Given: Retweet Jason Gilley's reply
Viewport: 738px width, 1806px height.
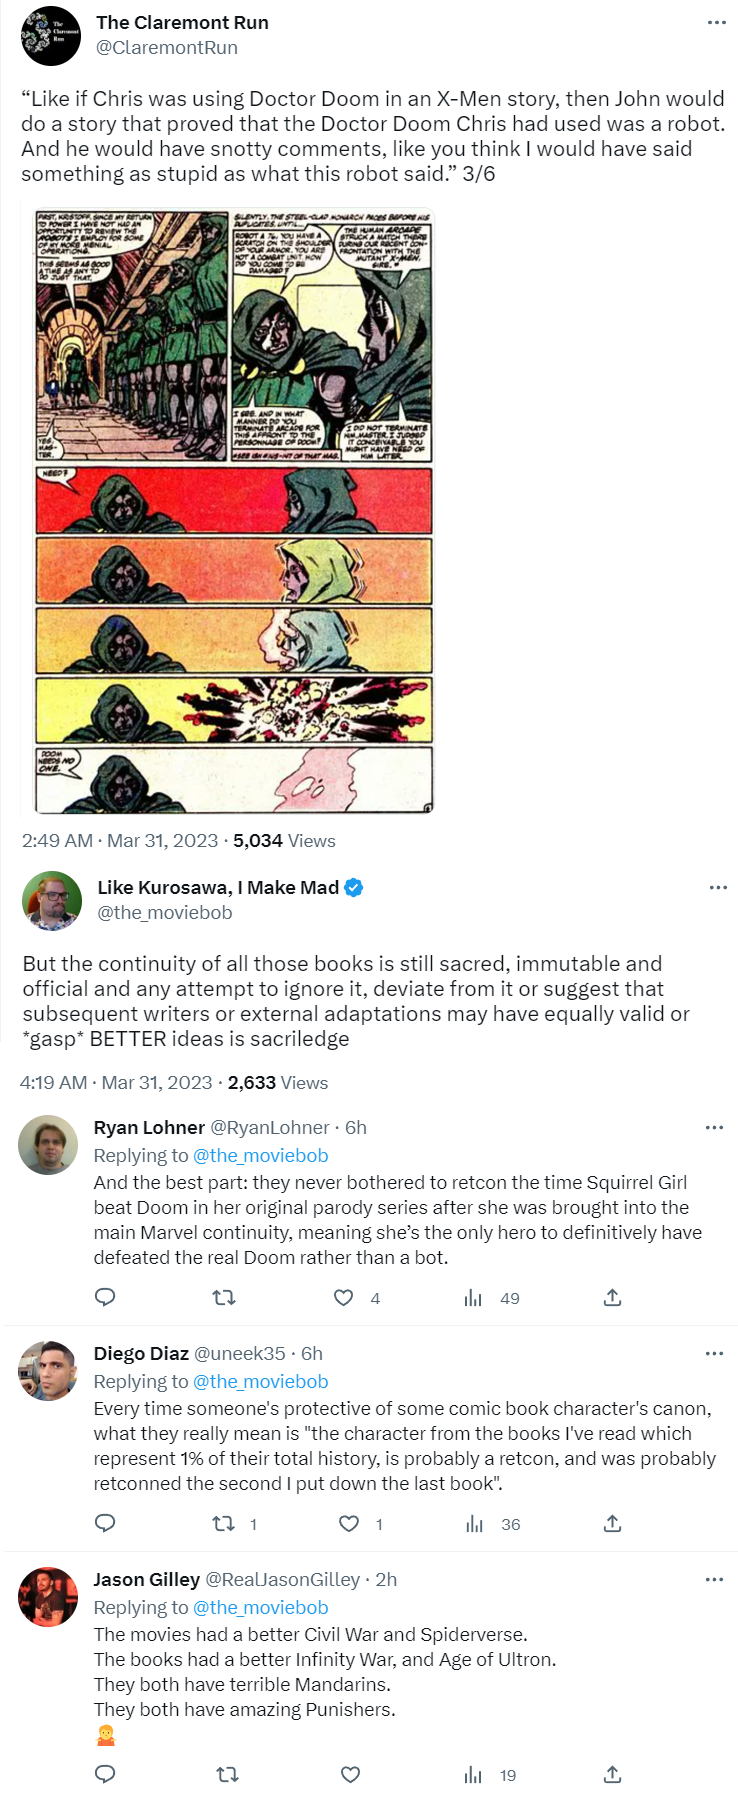Looking at the screenshot, I should coord(227,1774).
